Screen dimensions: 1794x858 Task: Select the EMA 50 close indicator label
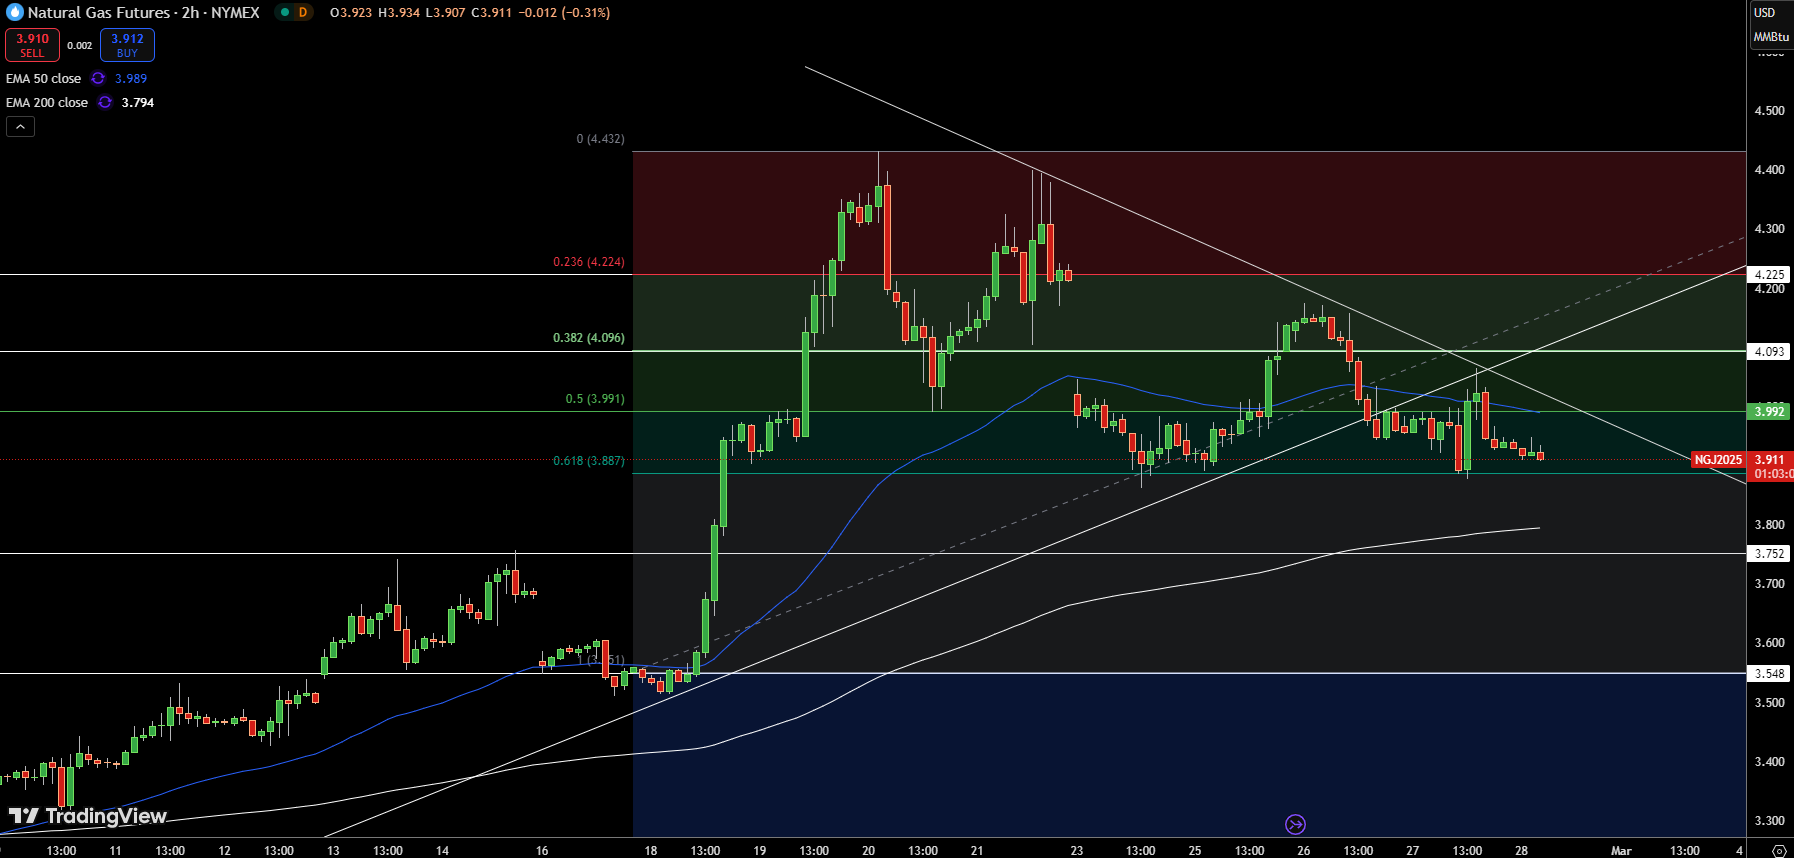44,78
